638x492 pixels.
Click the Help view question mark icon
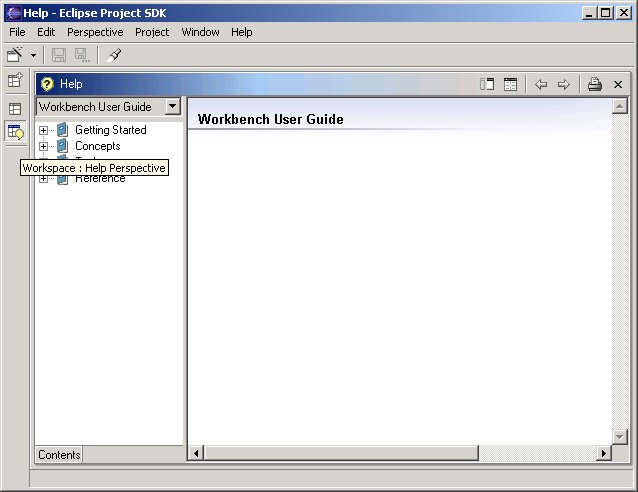(x=47, y=85)
